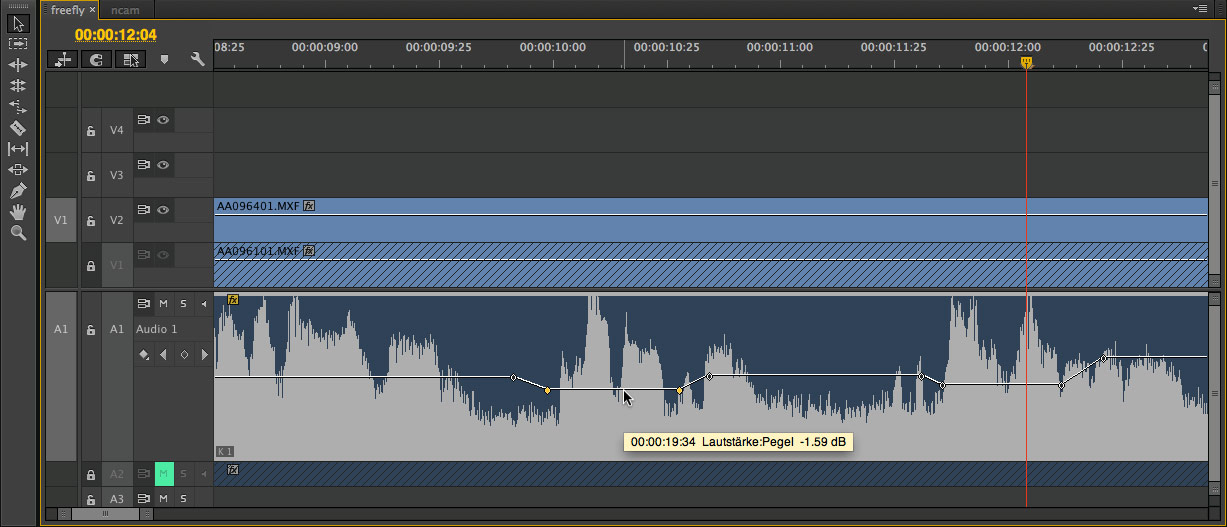Switch to the ncam sequence tab
Screen dimensions: 1227x527
[x=125, y=10]
